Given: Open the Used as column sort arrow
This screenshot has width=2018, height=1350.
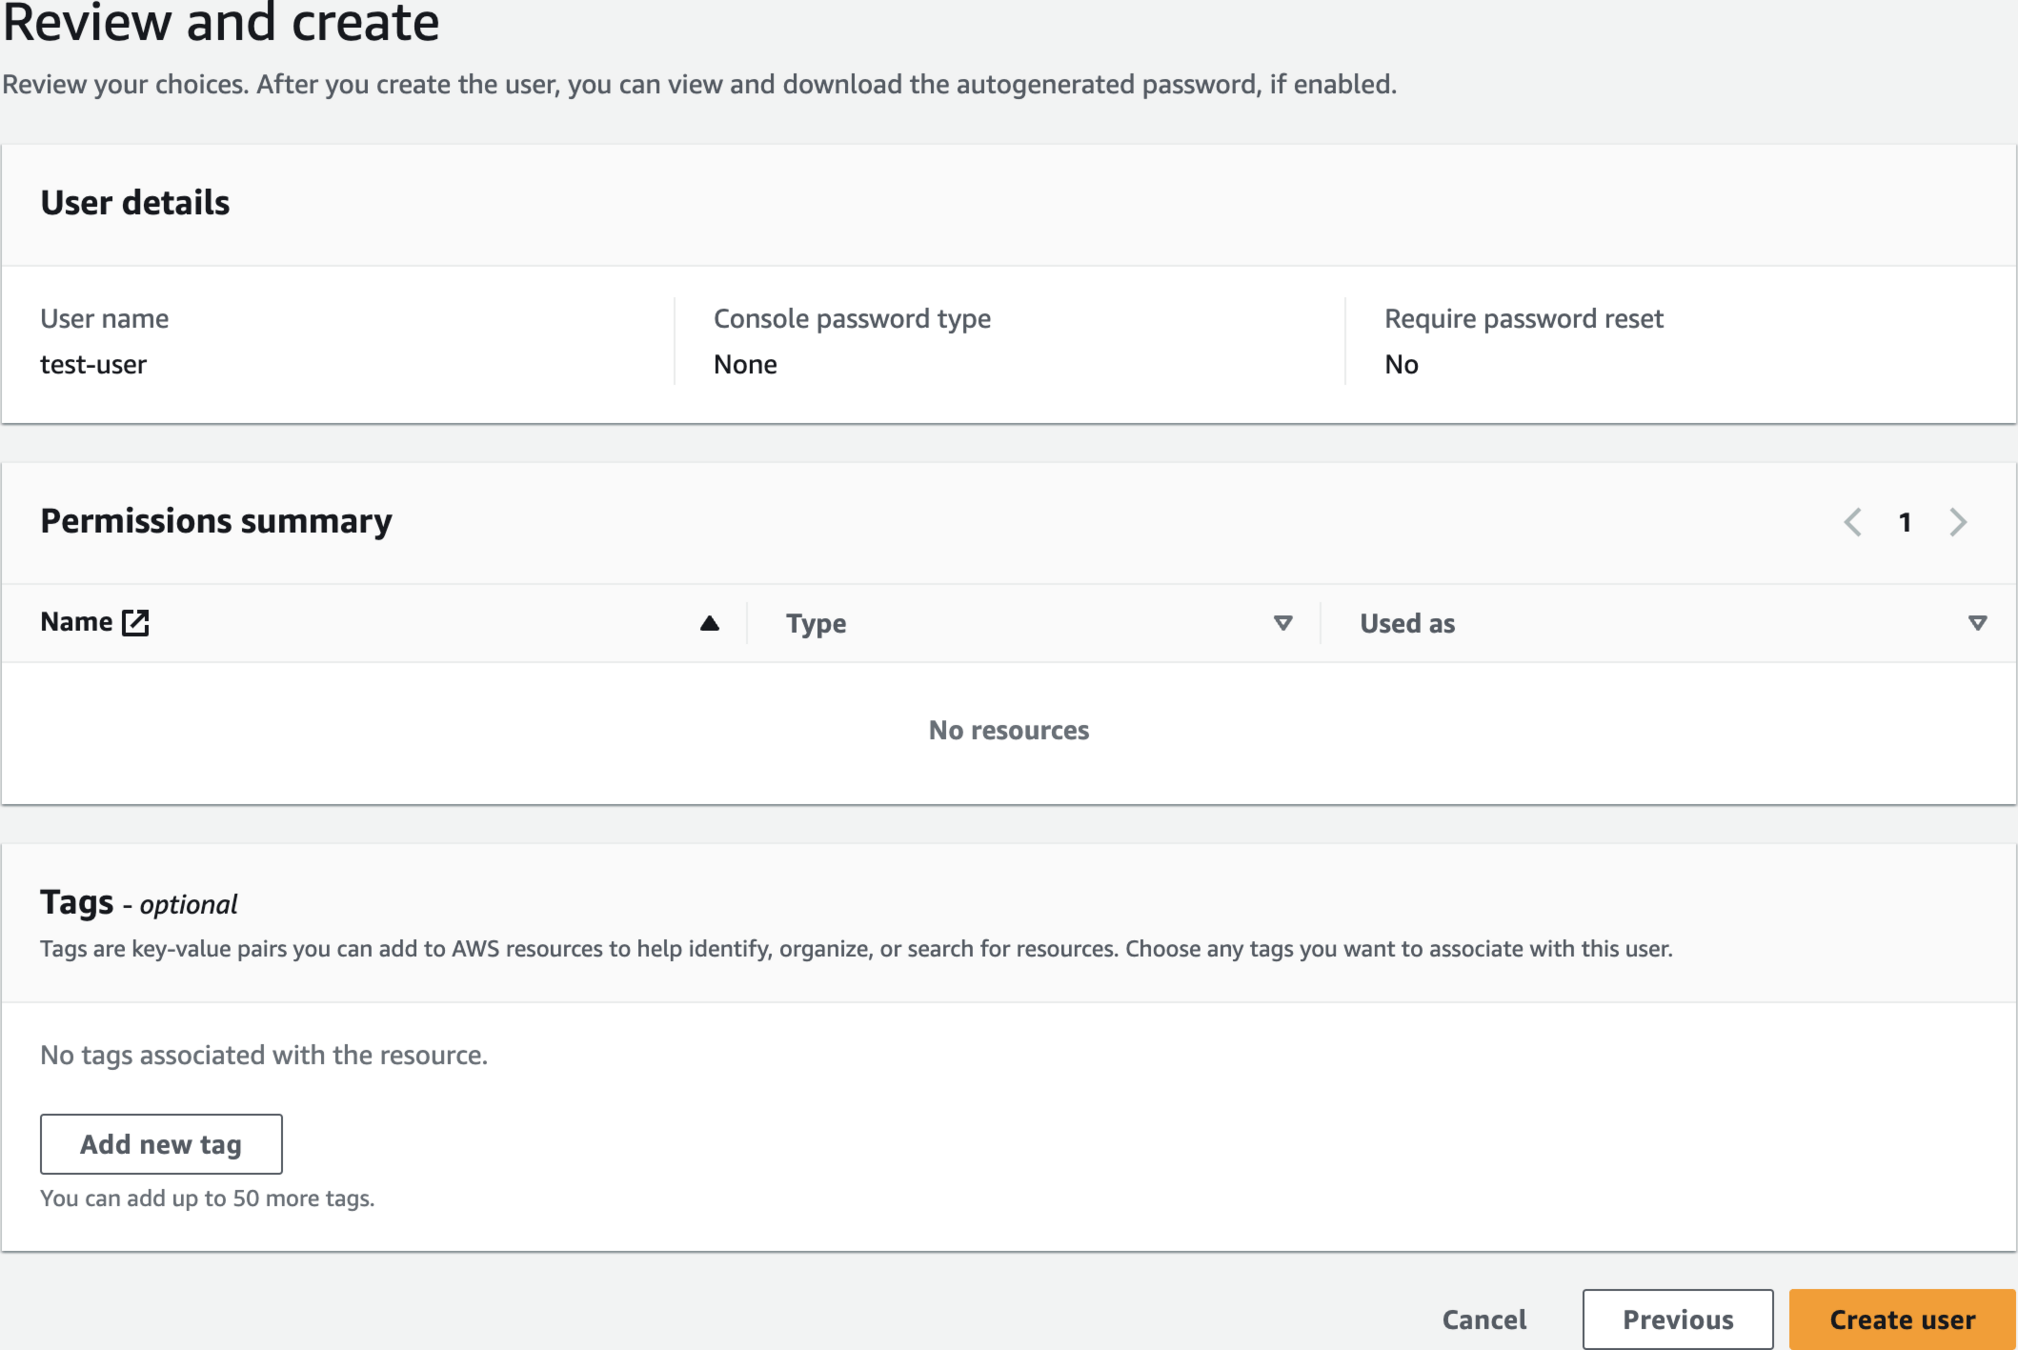Looking at the screenshot, I should point(1977,623).
